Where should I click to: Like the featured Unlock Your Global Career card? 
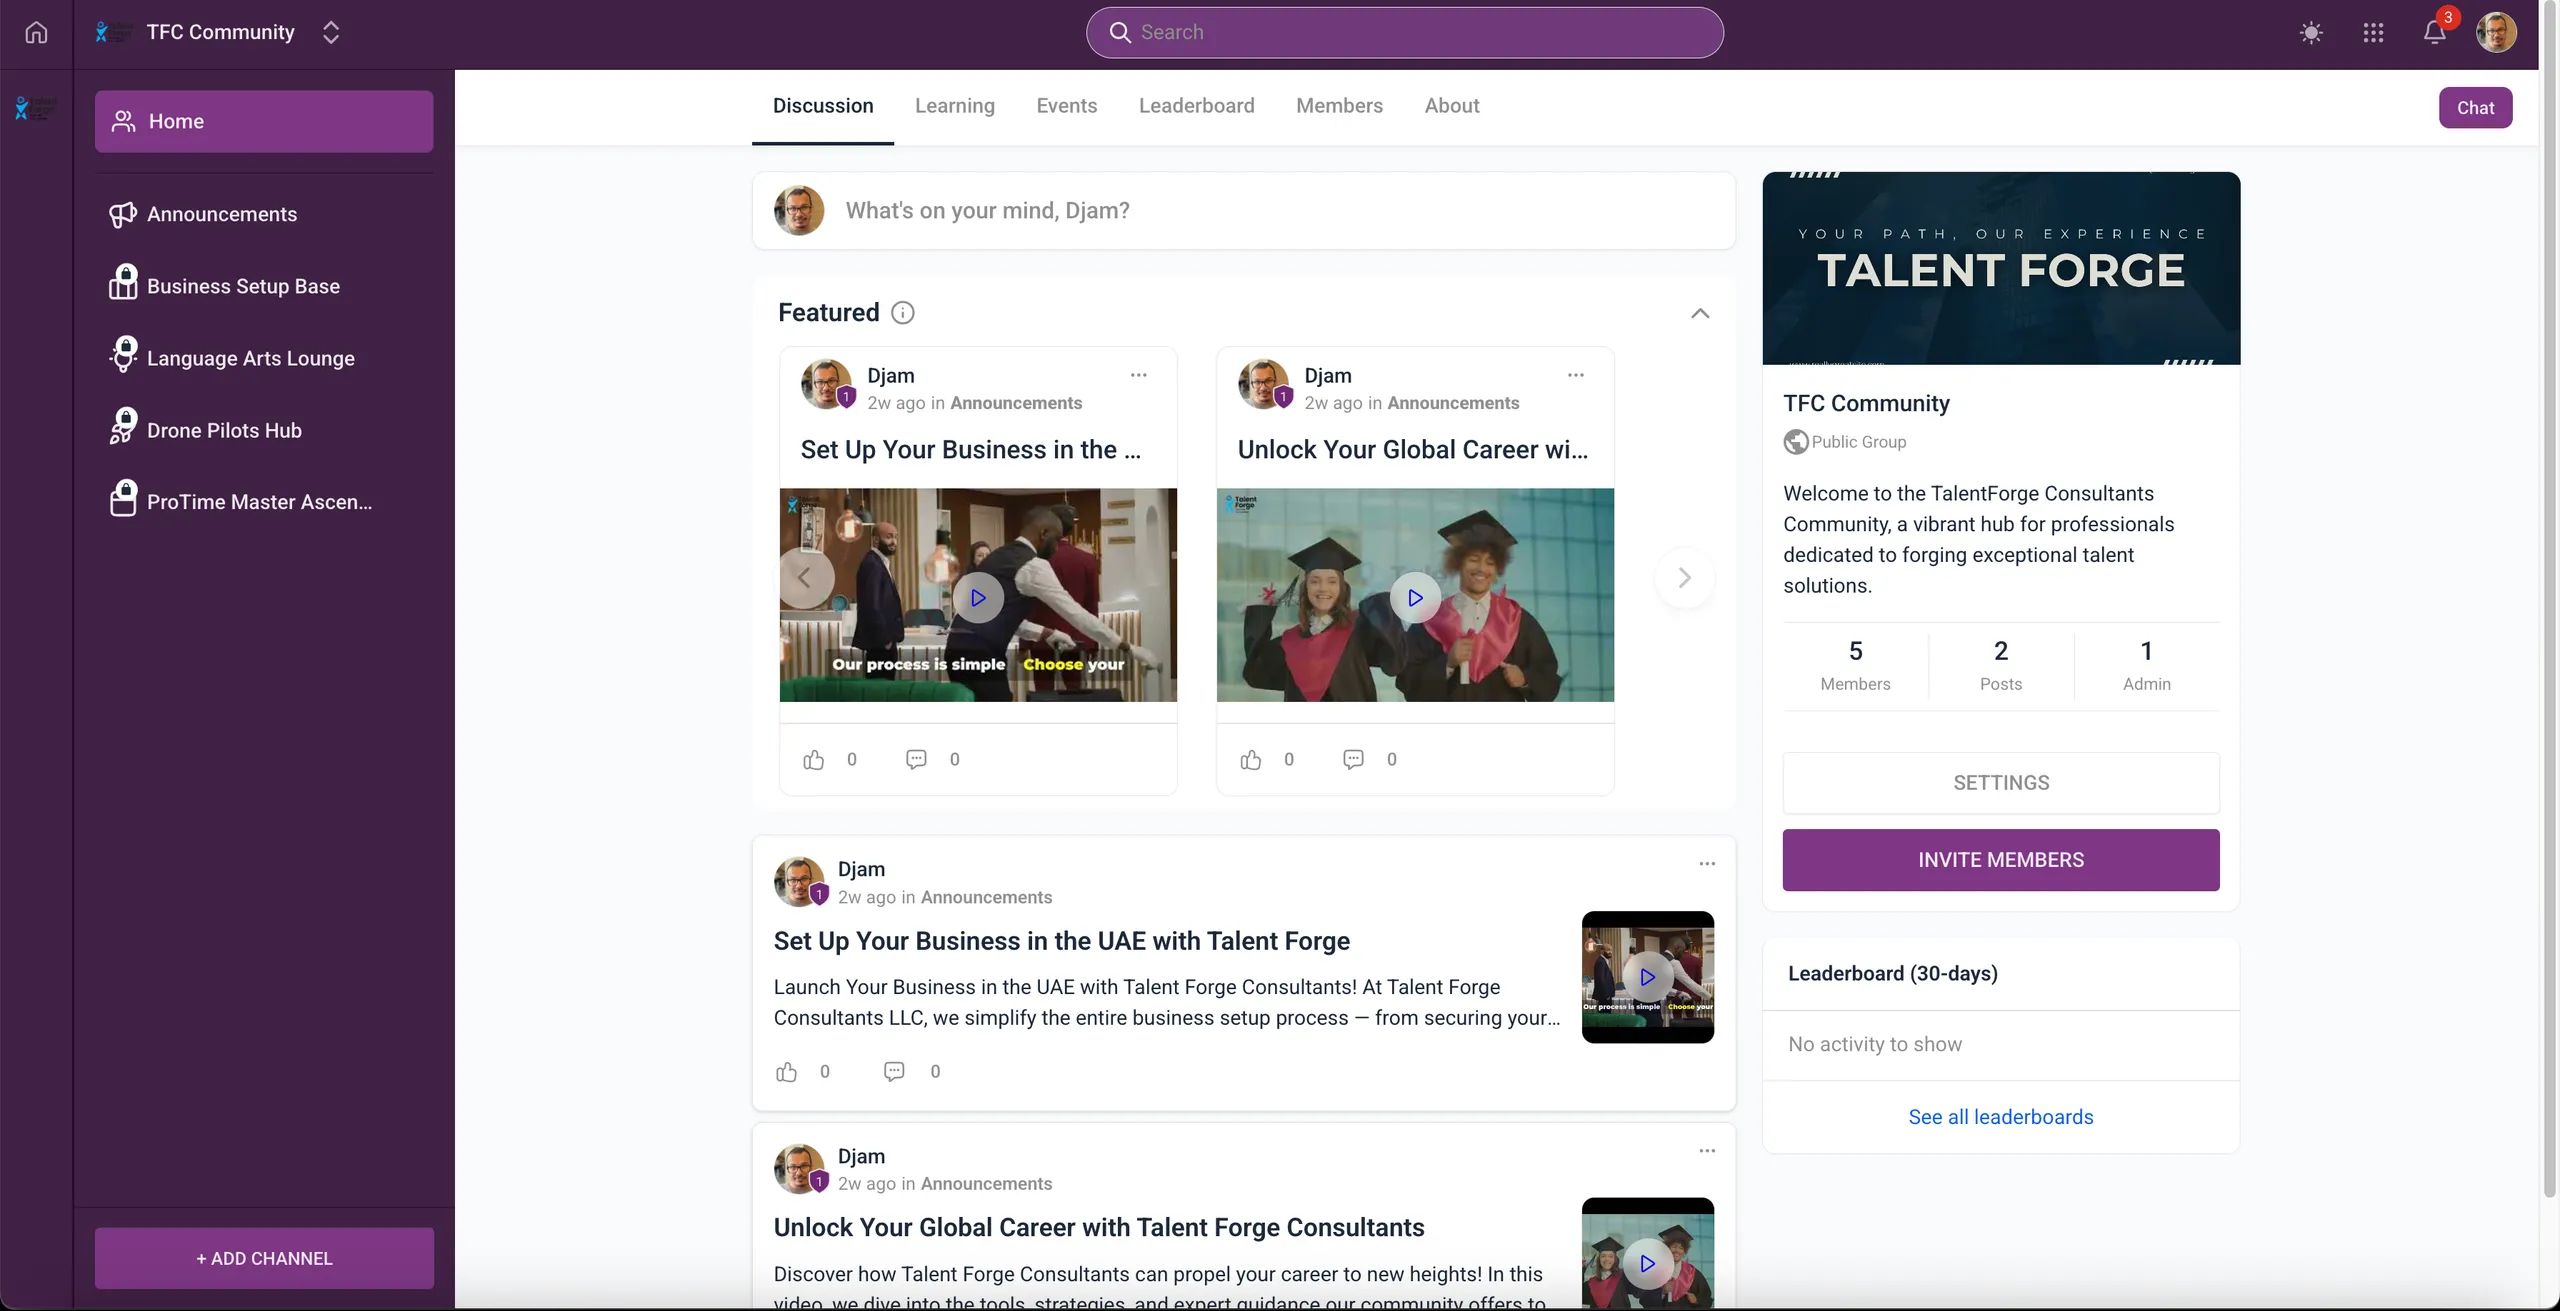[1251, 760]
